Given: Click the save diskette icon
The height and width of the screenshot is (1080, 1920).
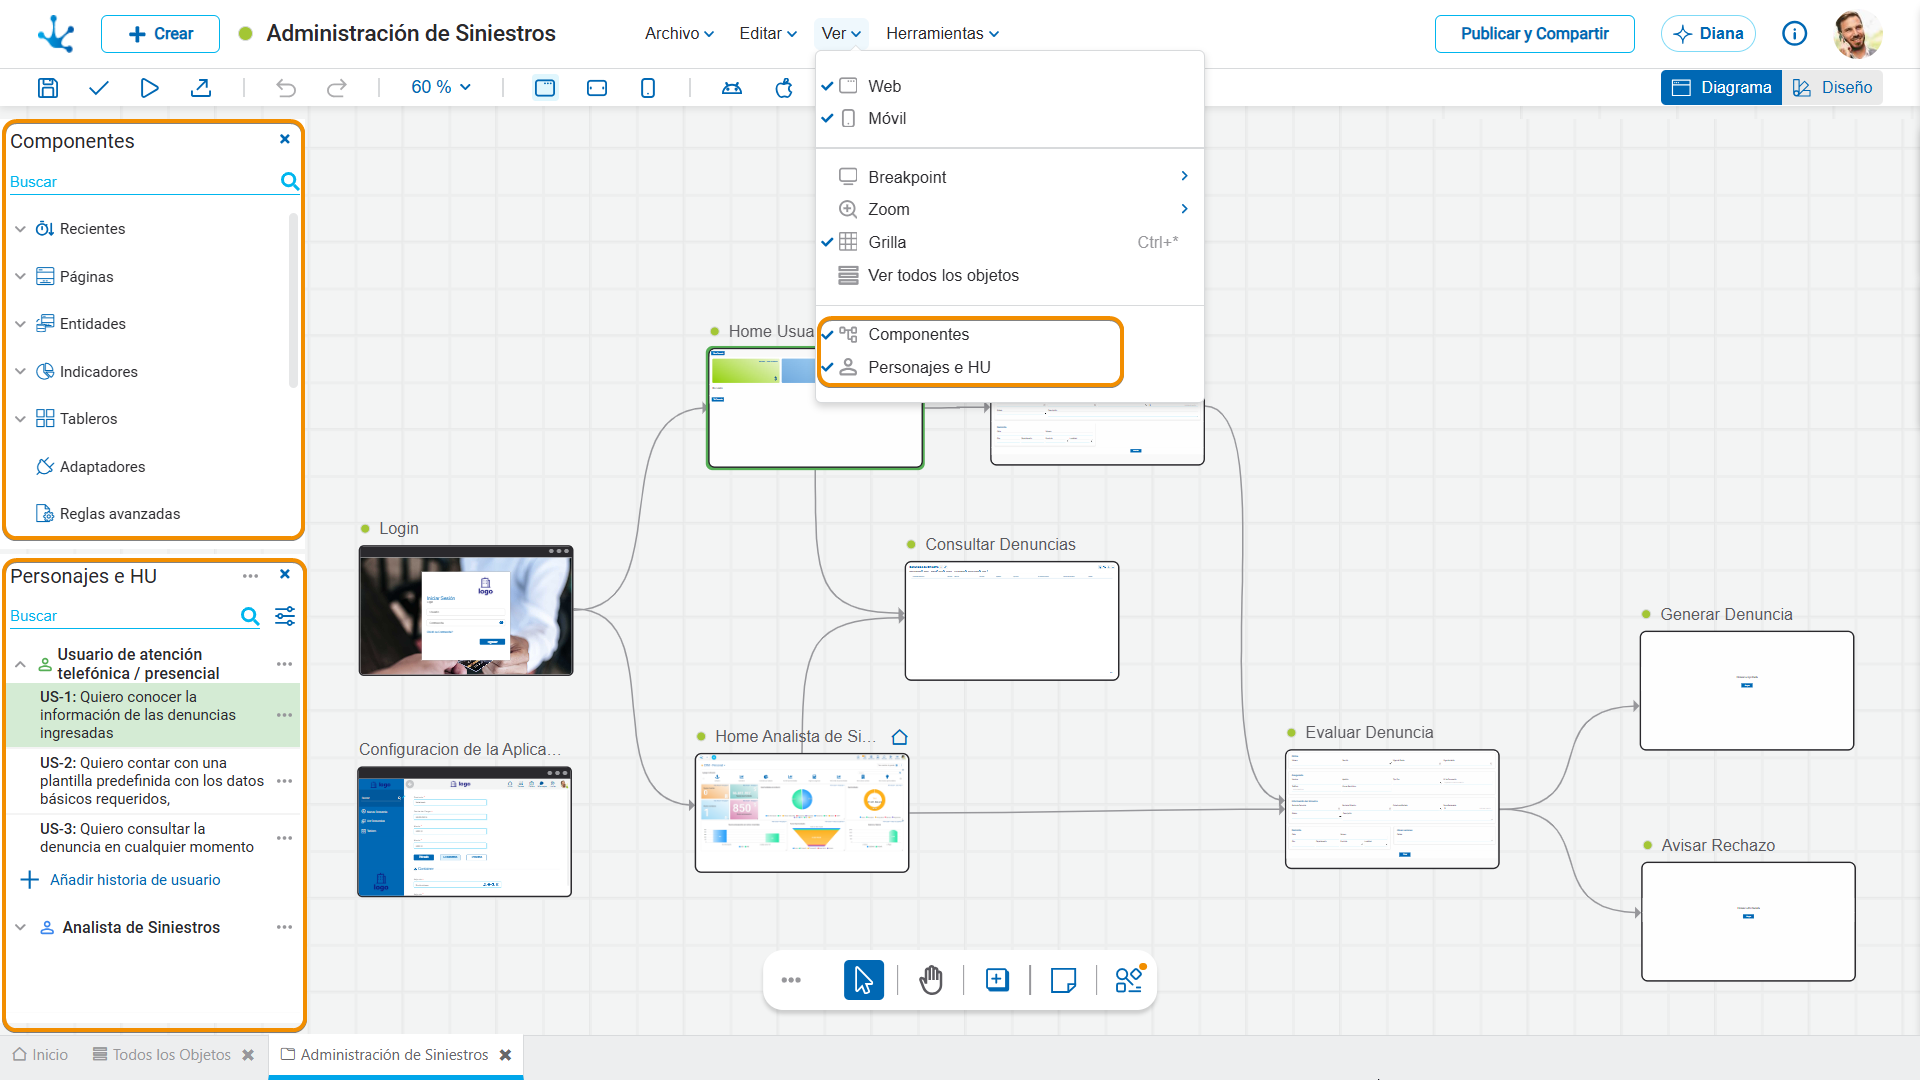Looking at the screenshot, I should 47,88.
